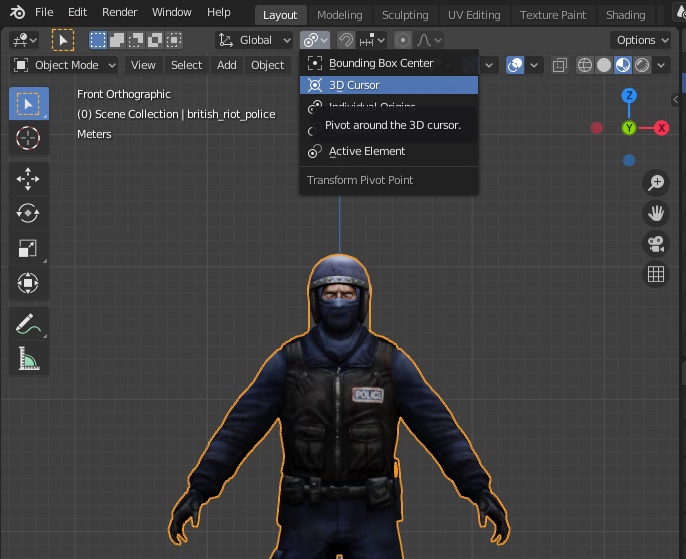Viewport: 686px width, 559px height.
Task: Click the Z axis on navigation gizmo
Action: pyautogui.click(x=629, y=95)
